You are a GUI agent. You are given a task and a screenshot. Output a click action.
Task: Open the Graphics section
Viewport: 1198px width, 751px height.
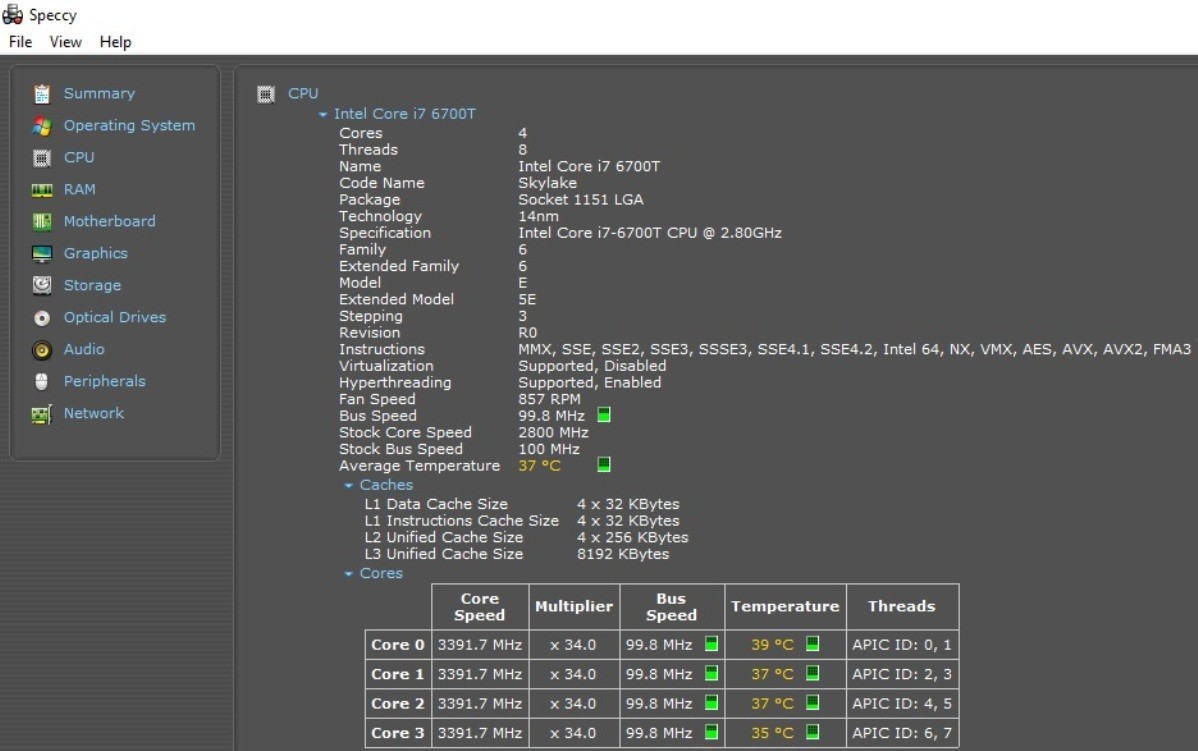click(96, 254)
